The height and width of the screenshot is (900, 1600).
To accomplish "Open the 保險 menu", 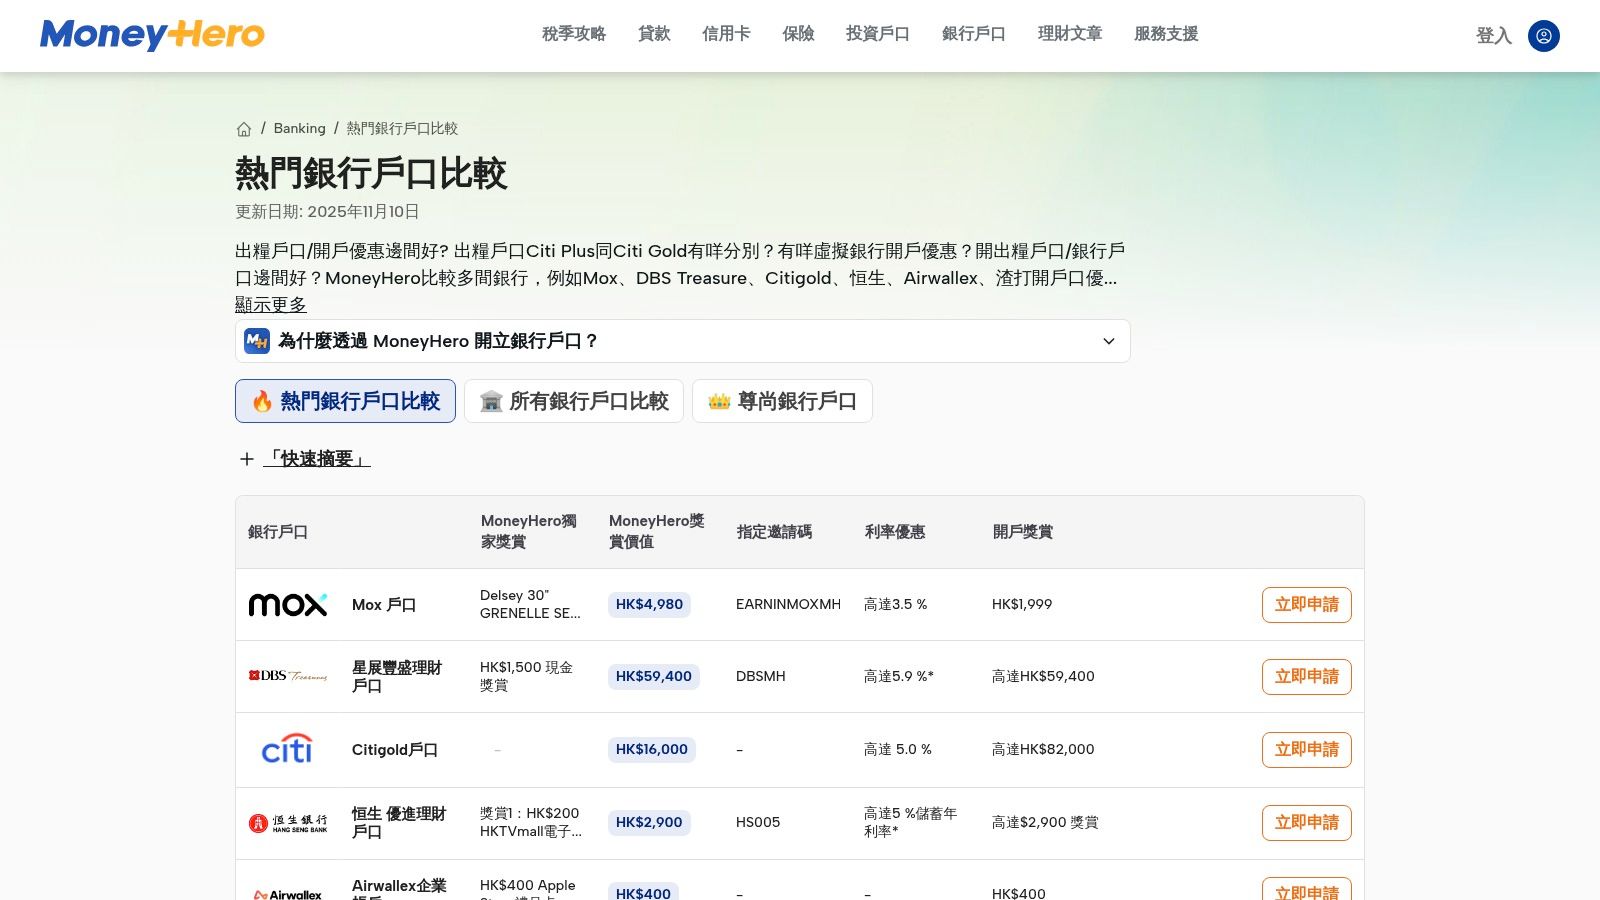I will point(798,34).
